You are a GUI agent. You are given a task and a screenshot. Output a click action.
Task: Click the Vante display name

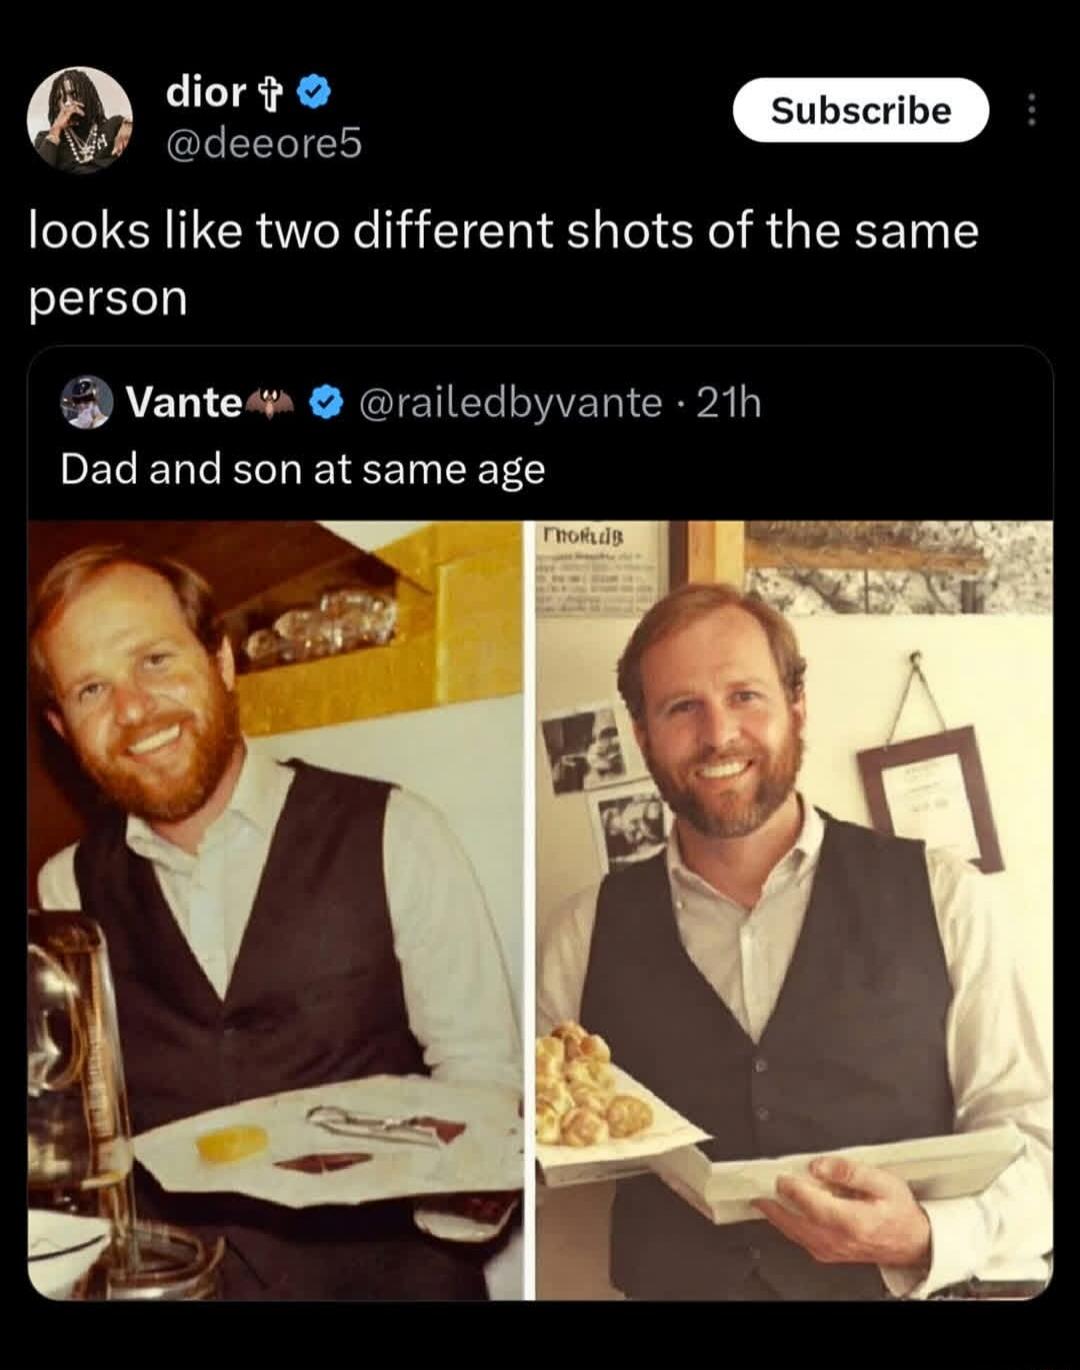click(184, 402)
